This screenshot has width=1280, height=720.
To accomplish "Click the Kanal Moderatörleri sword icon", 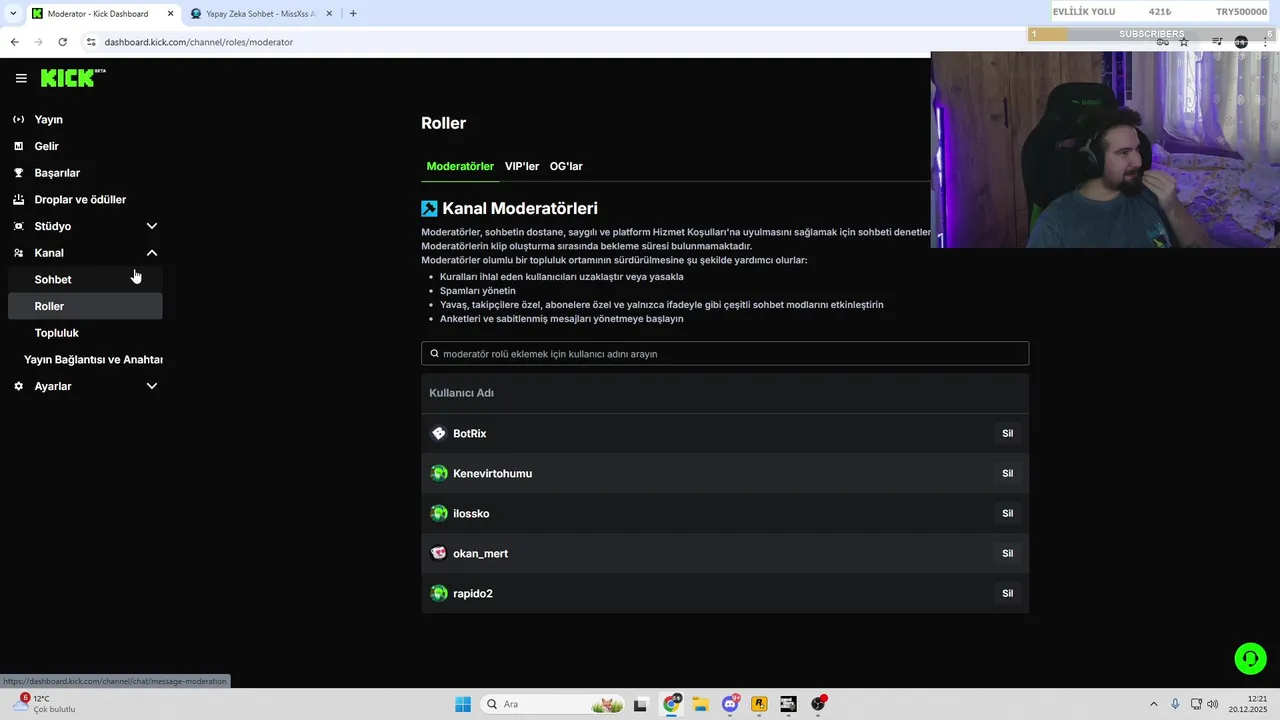I will pyautogui.click(x=429, y=208).
